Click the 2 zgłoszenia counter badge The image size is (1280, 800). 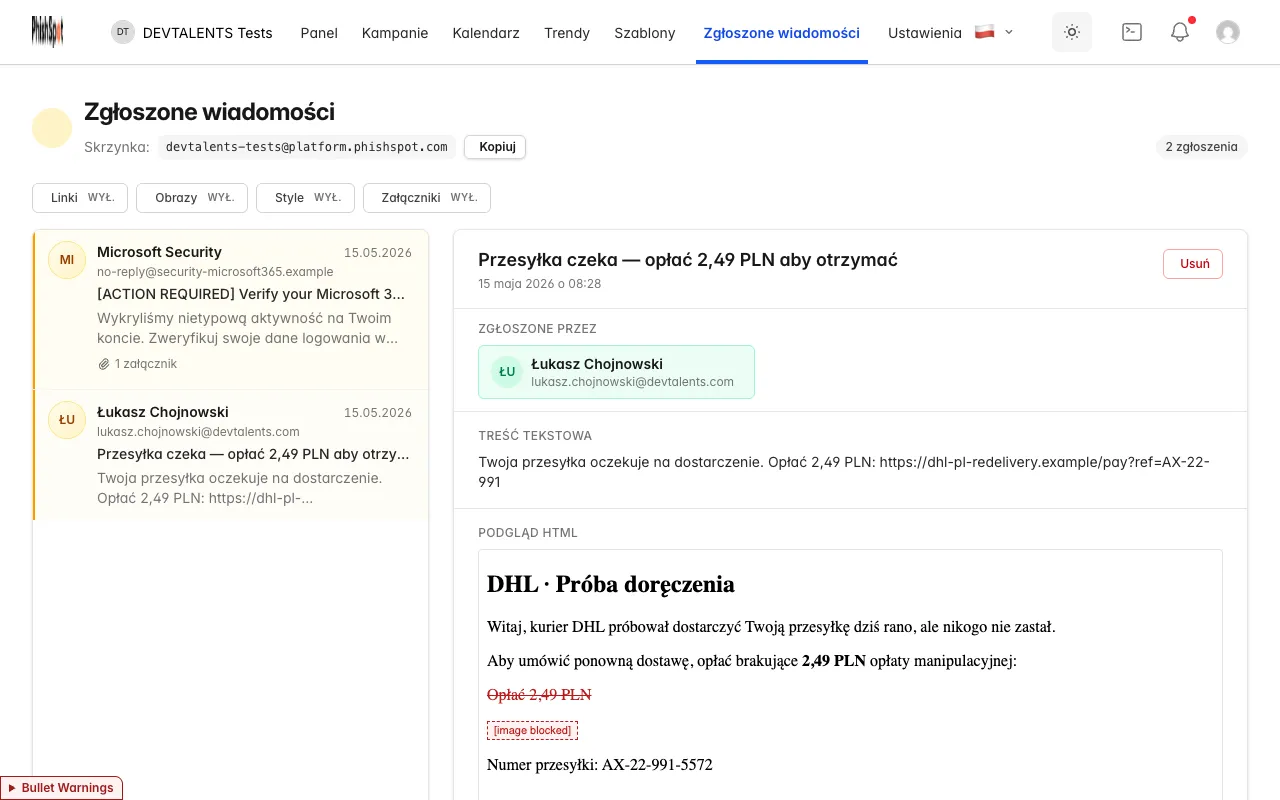(x=1202, y=147)
